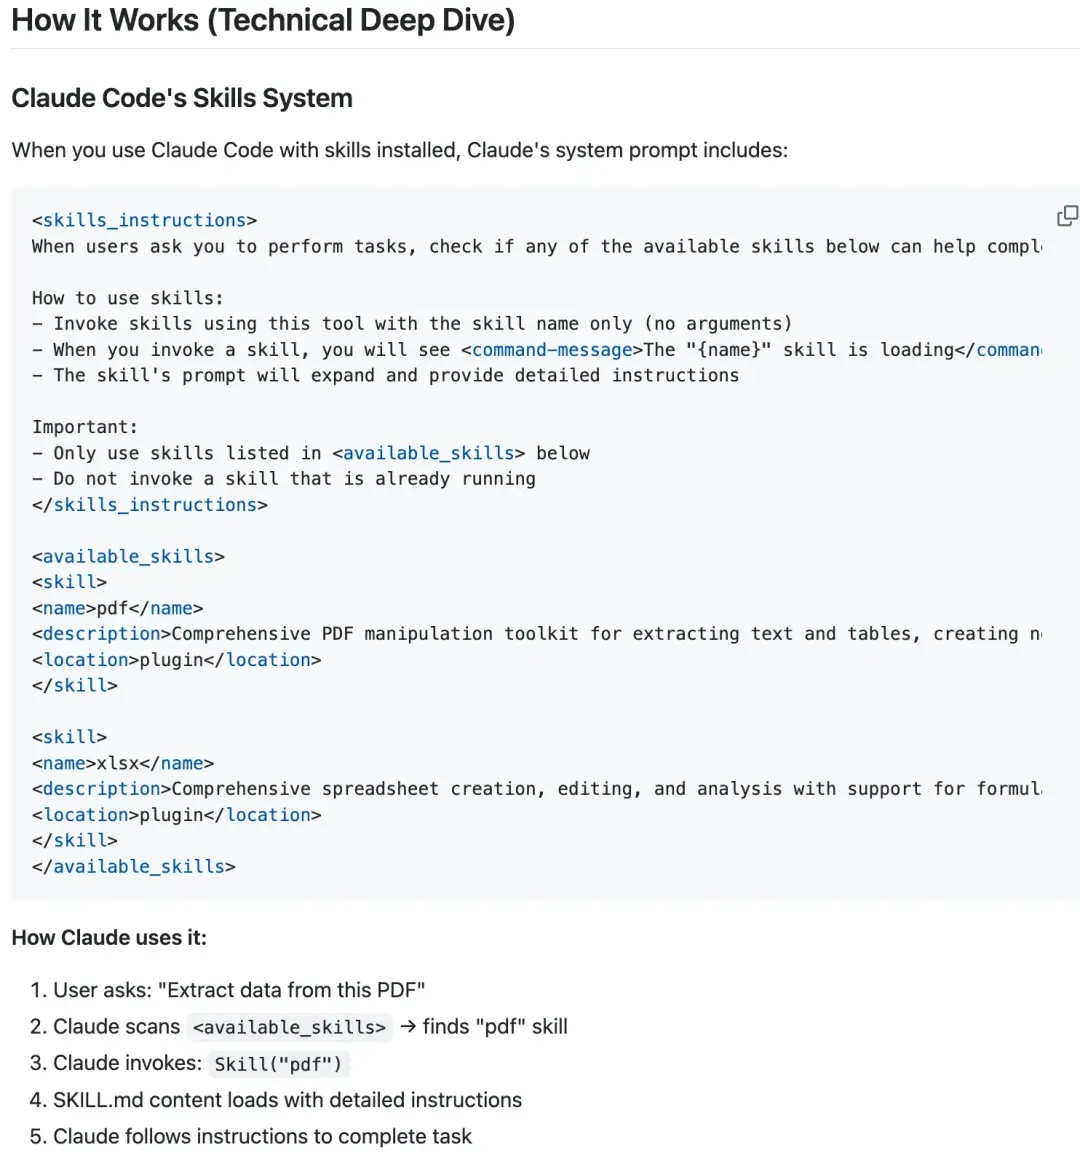
Task: Click the "Claude Code's Skills System" heading
Action: (182, 98)
